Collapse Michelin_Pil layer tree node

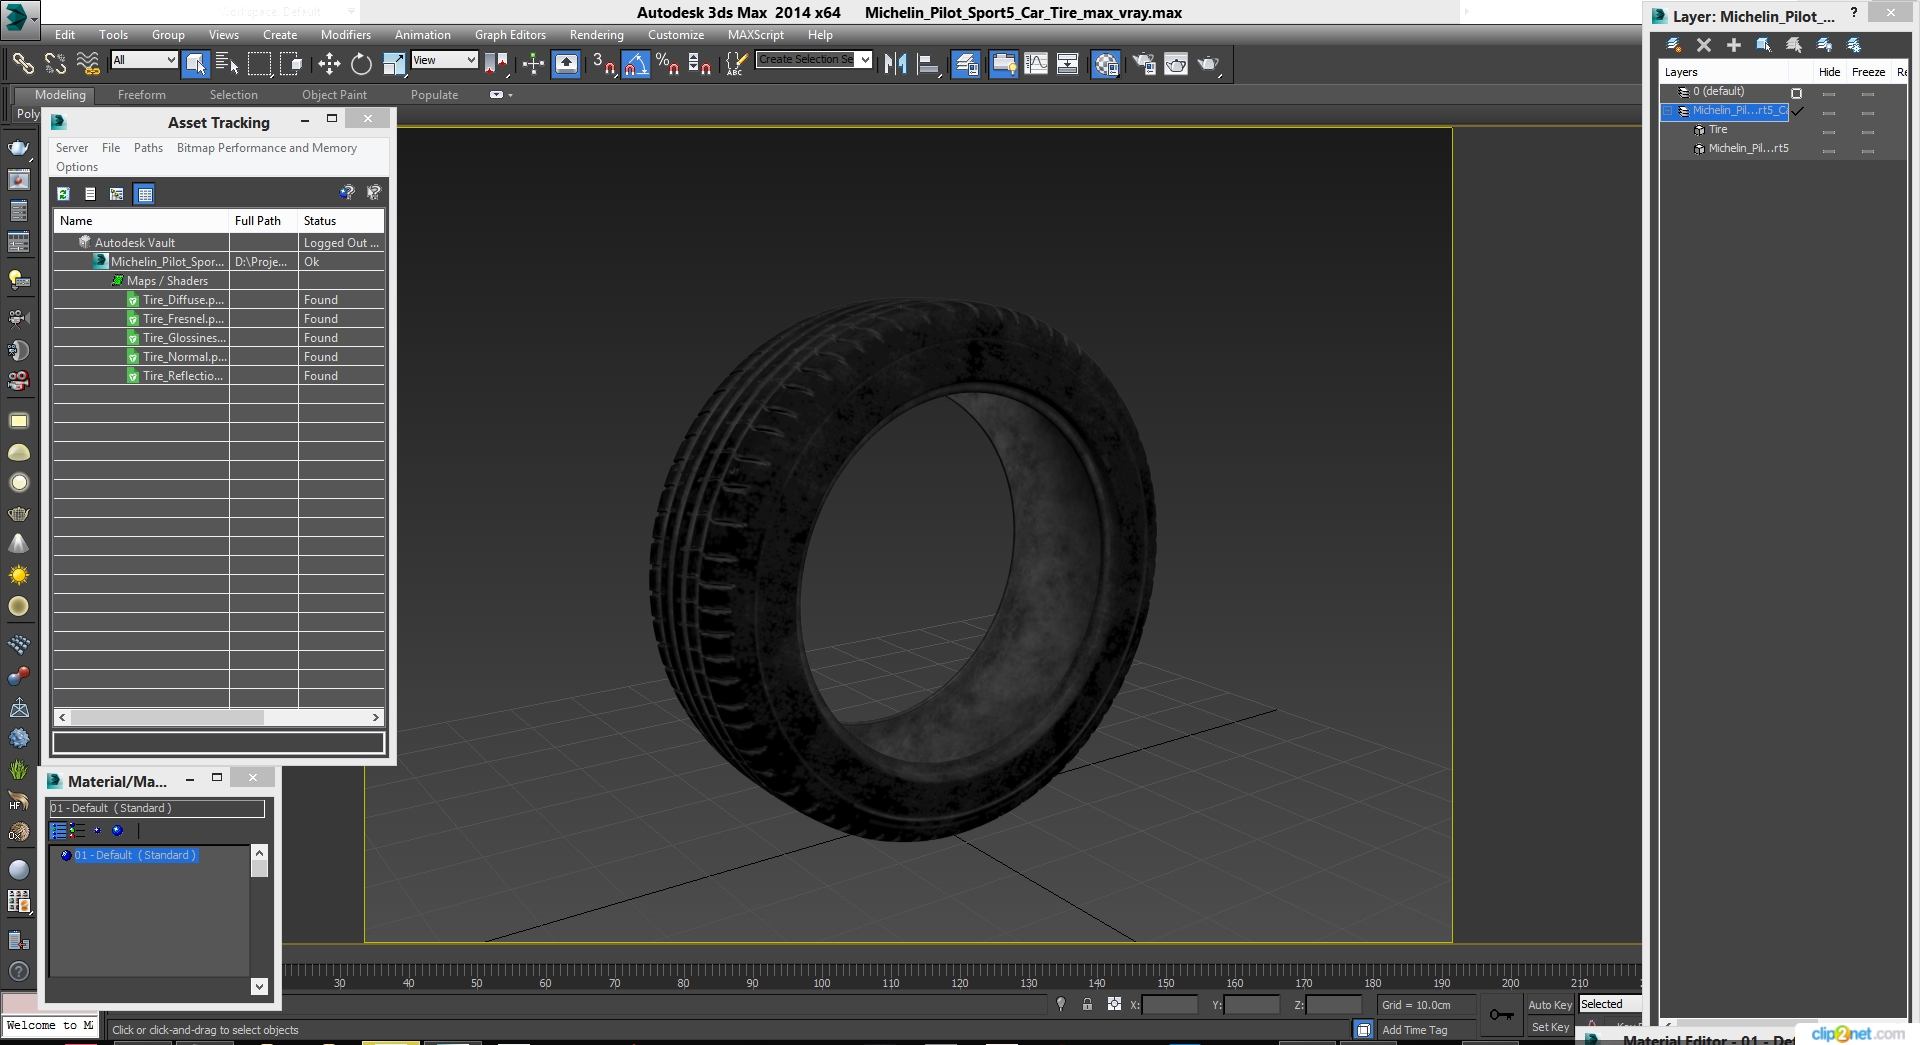click(1668, 111)
